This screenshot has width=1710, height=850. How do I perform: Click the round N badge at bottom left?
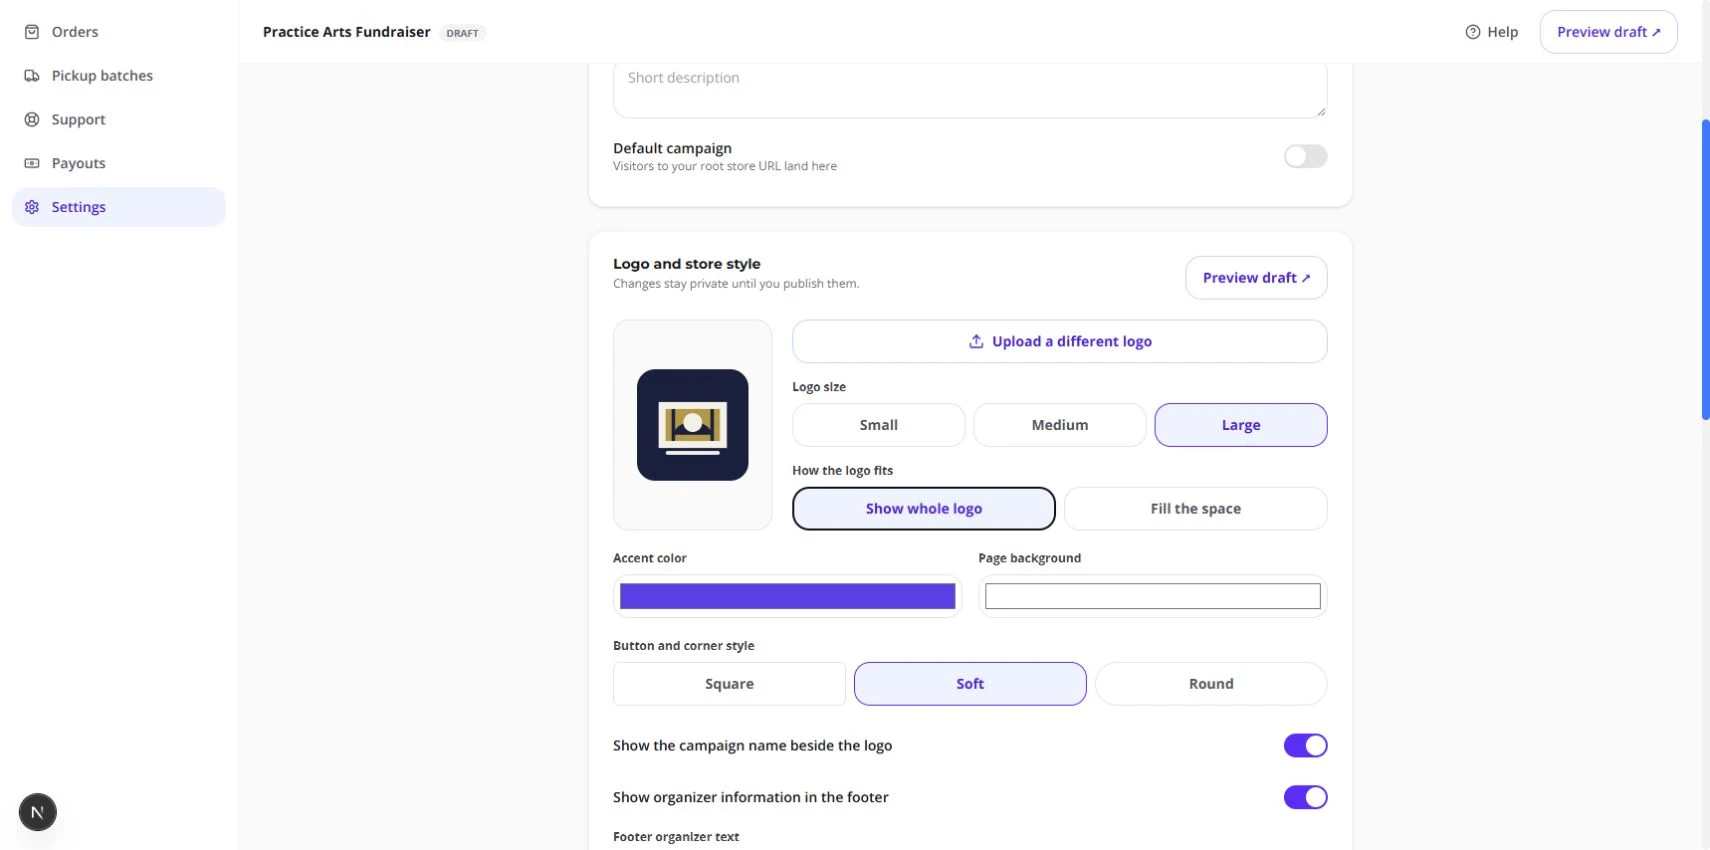(x=38, y=812)
